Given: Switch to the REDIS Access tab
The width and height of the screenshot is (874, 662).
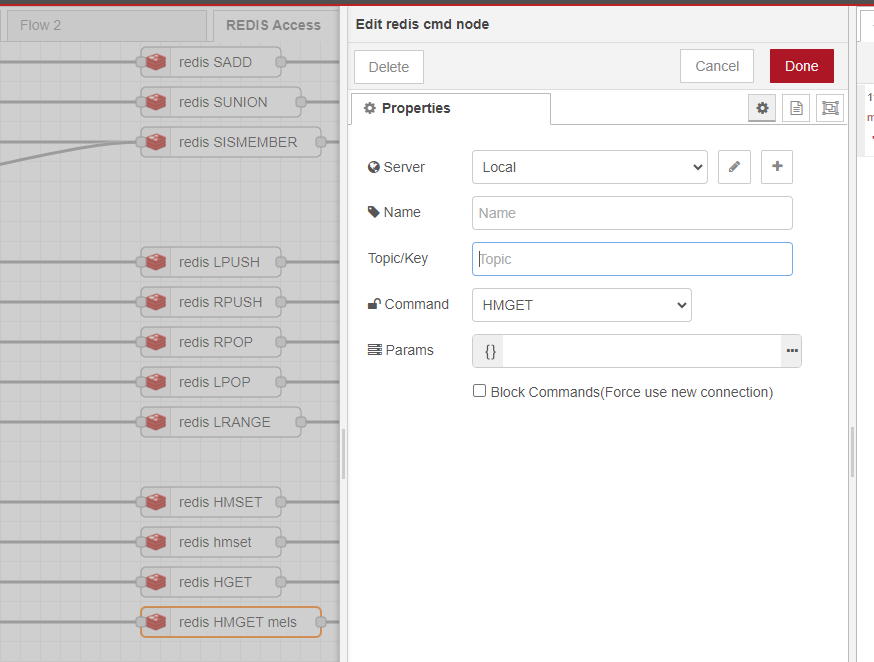Looking at the screenshot, I should tap(273, 26).
